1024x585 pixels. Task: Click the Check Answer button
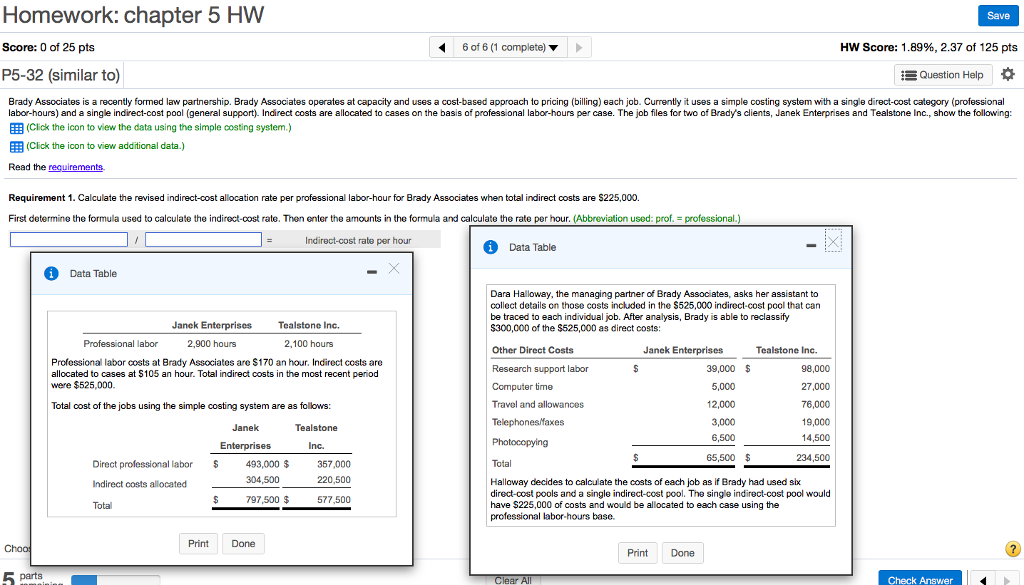[x=920, y=579]
